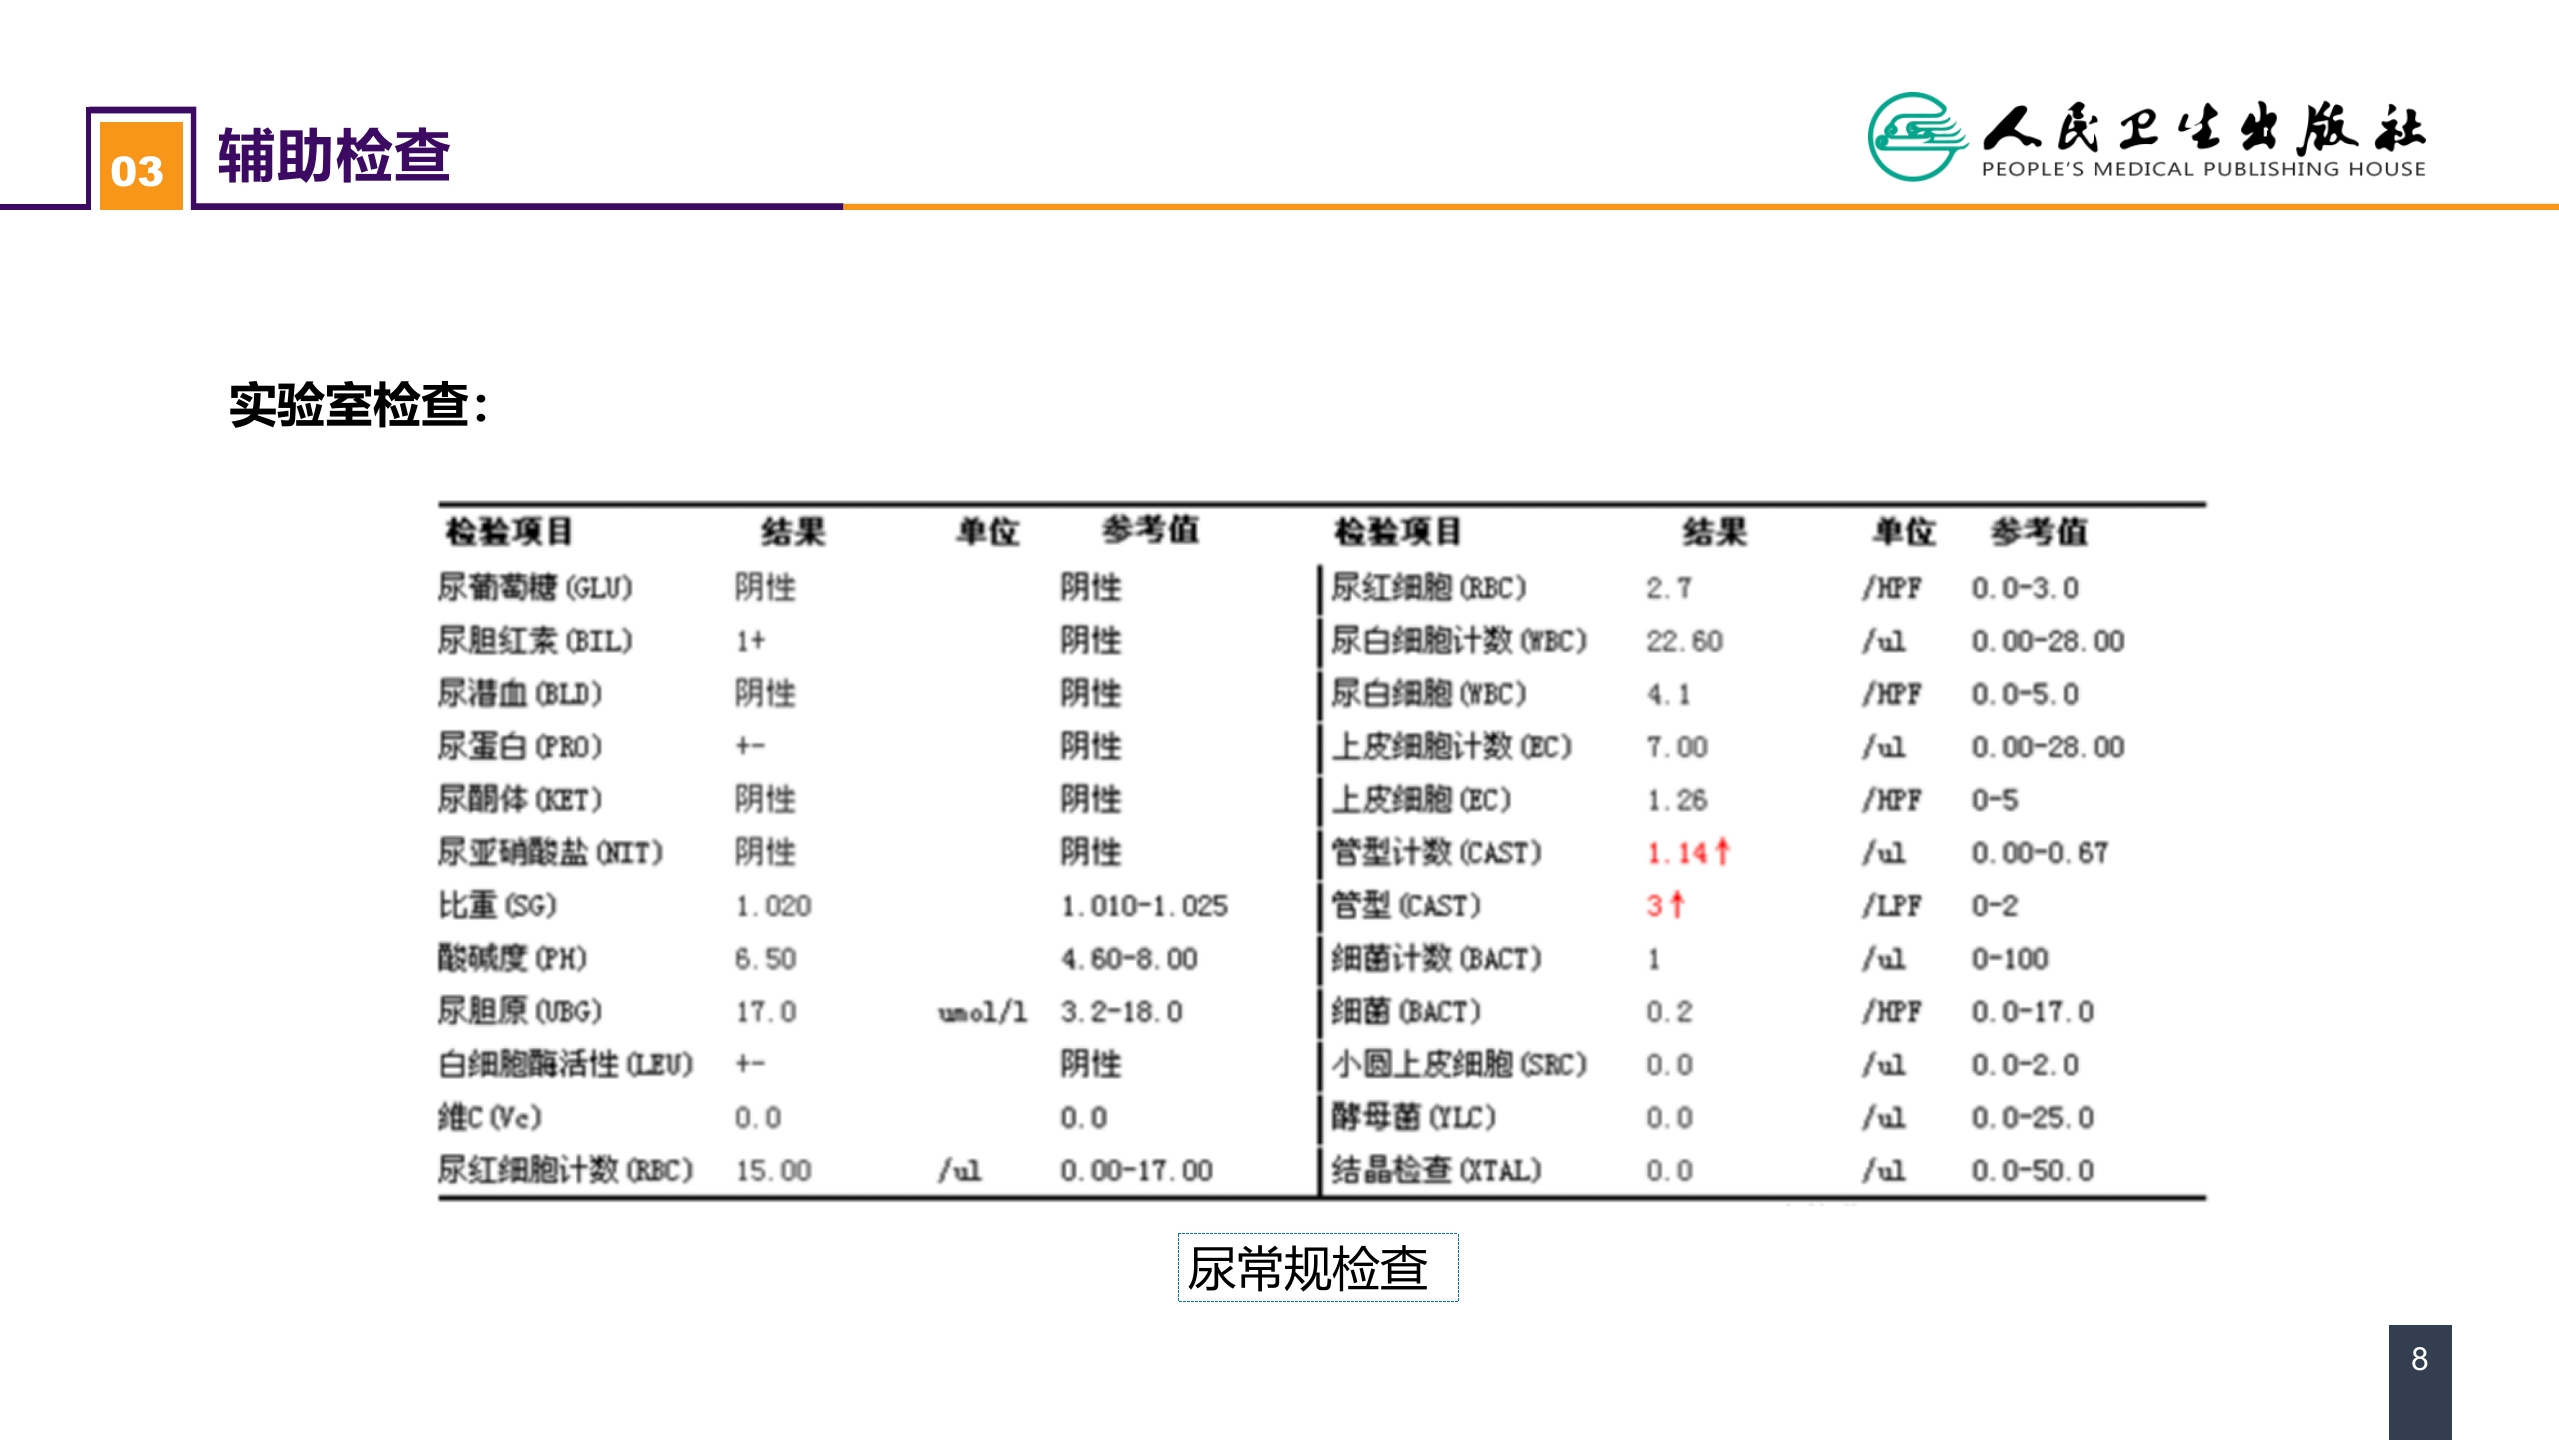Select the orange '03' section badge
The height and width of the screenshot is (1440, 2559).
pos(140,168)
